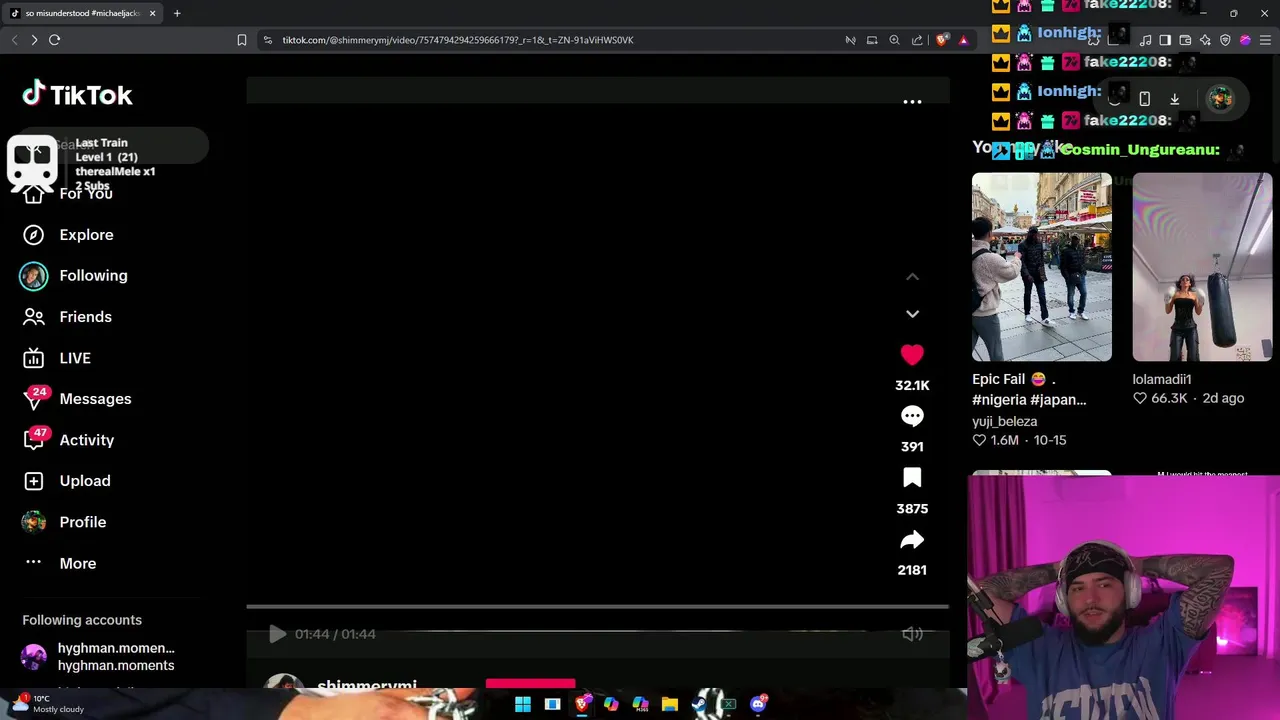Open the Explore page
Screen dimensions: 1280x720
68,235
